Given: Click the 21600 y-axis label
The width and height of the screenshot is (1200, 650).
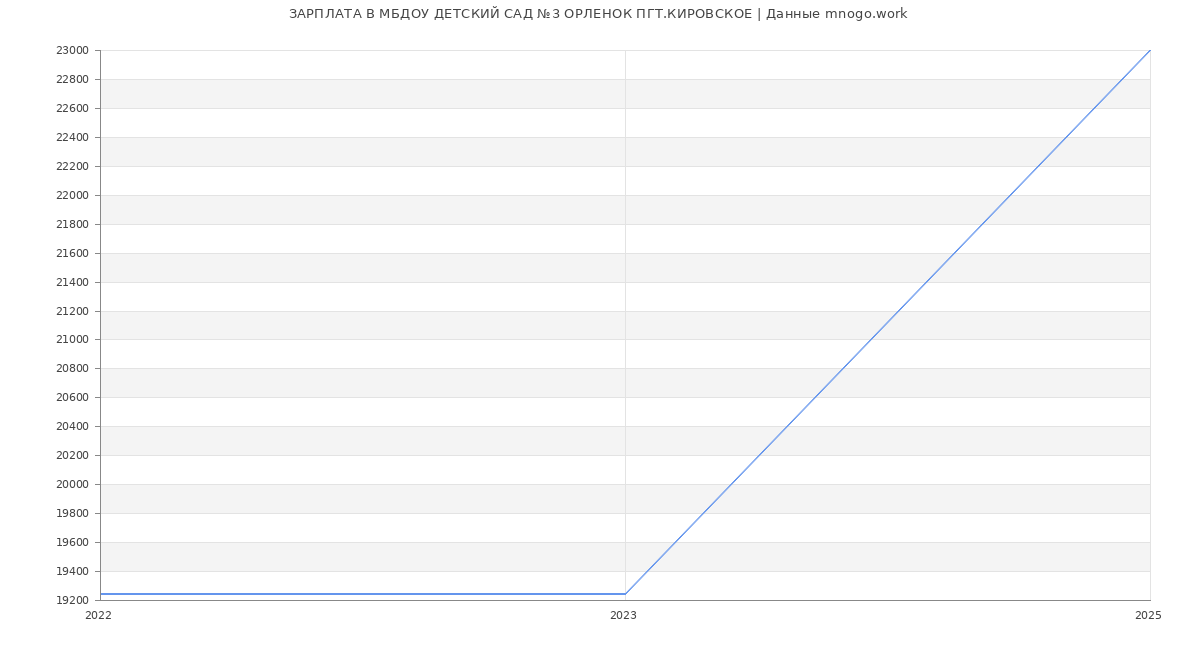Looking at the screenshot, I should 72,254.
